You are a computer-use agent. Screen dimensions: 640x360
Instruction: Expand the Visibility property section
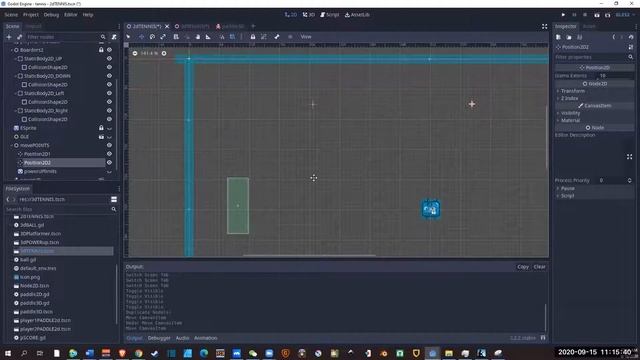594,113
